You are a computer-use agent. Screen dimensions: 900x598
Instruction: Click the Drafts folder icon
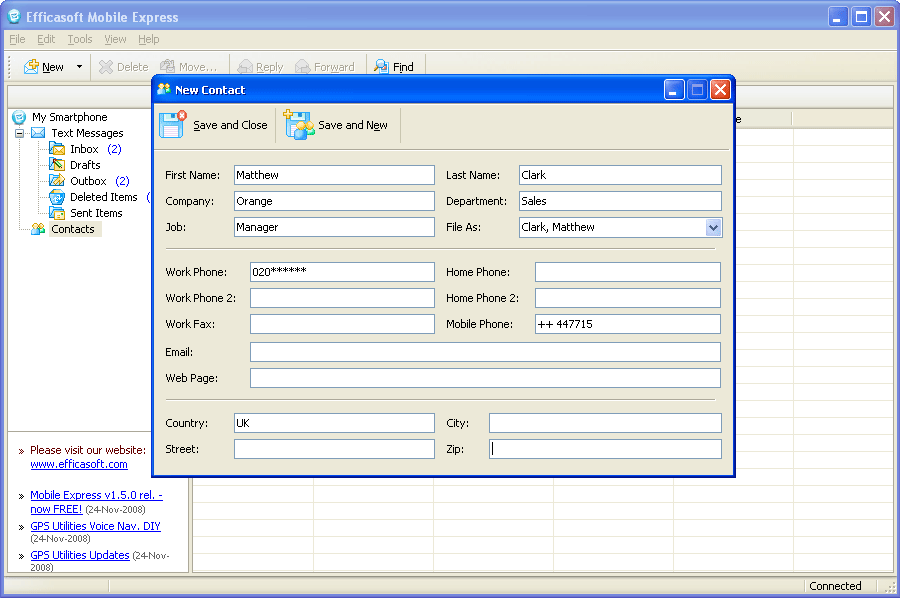point(57,165)
